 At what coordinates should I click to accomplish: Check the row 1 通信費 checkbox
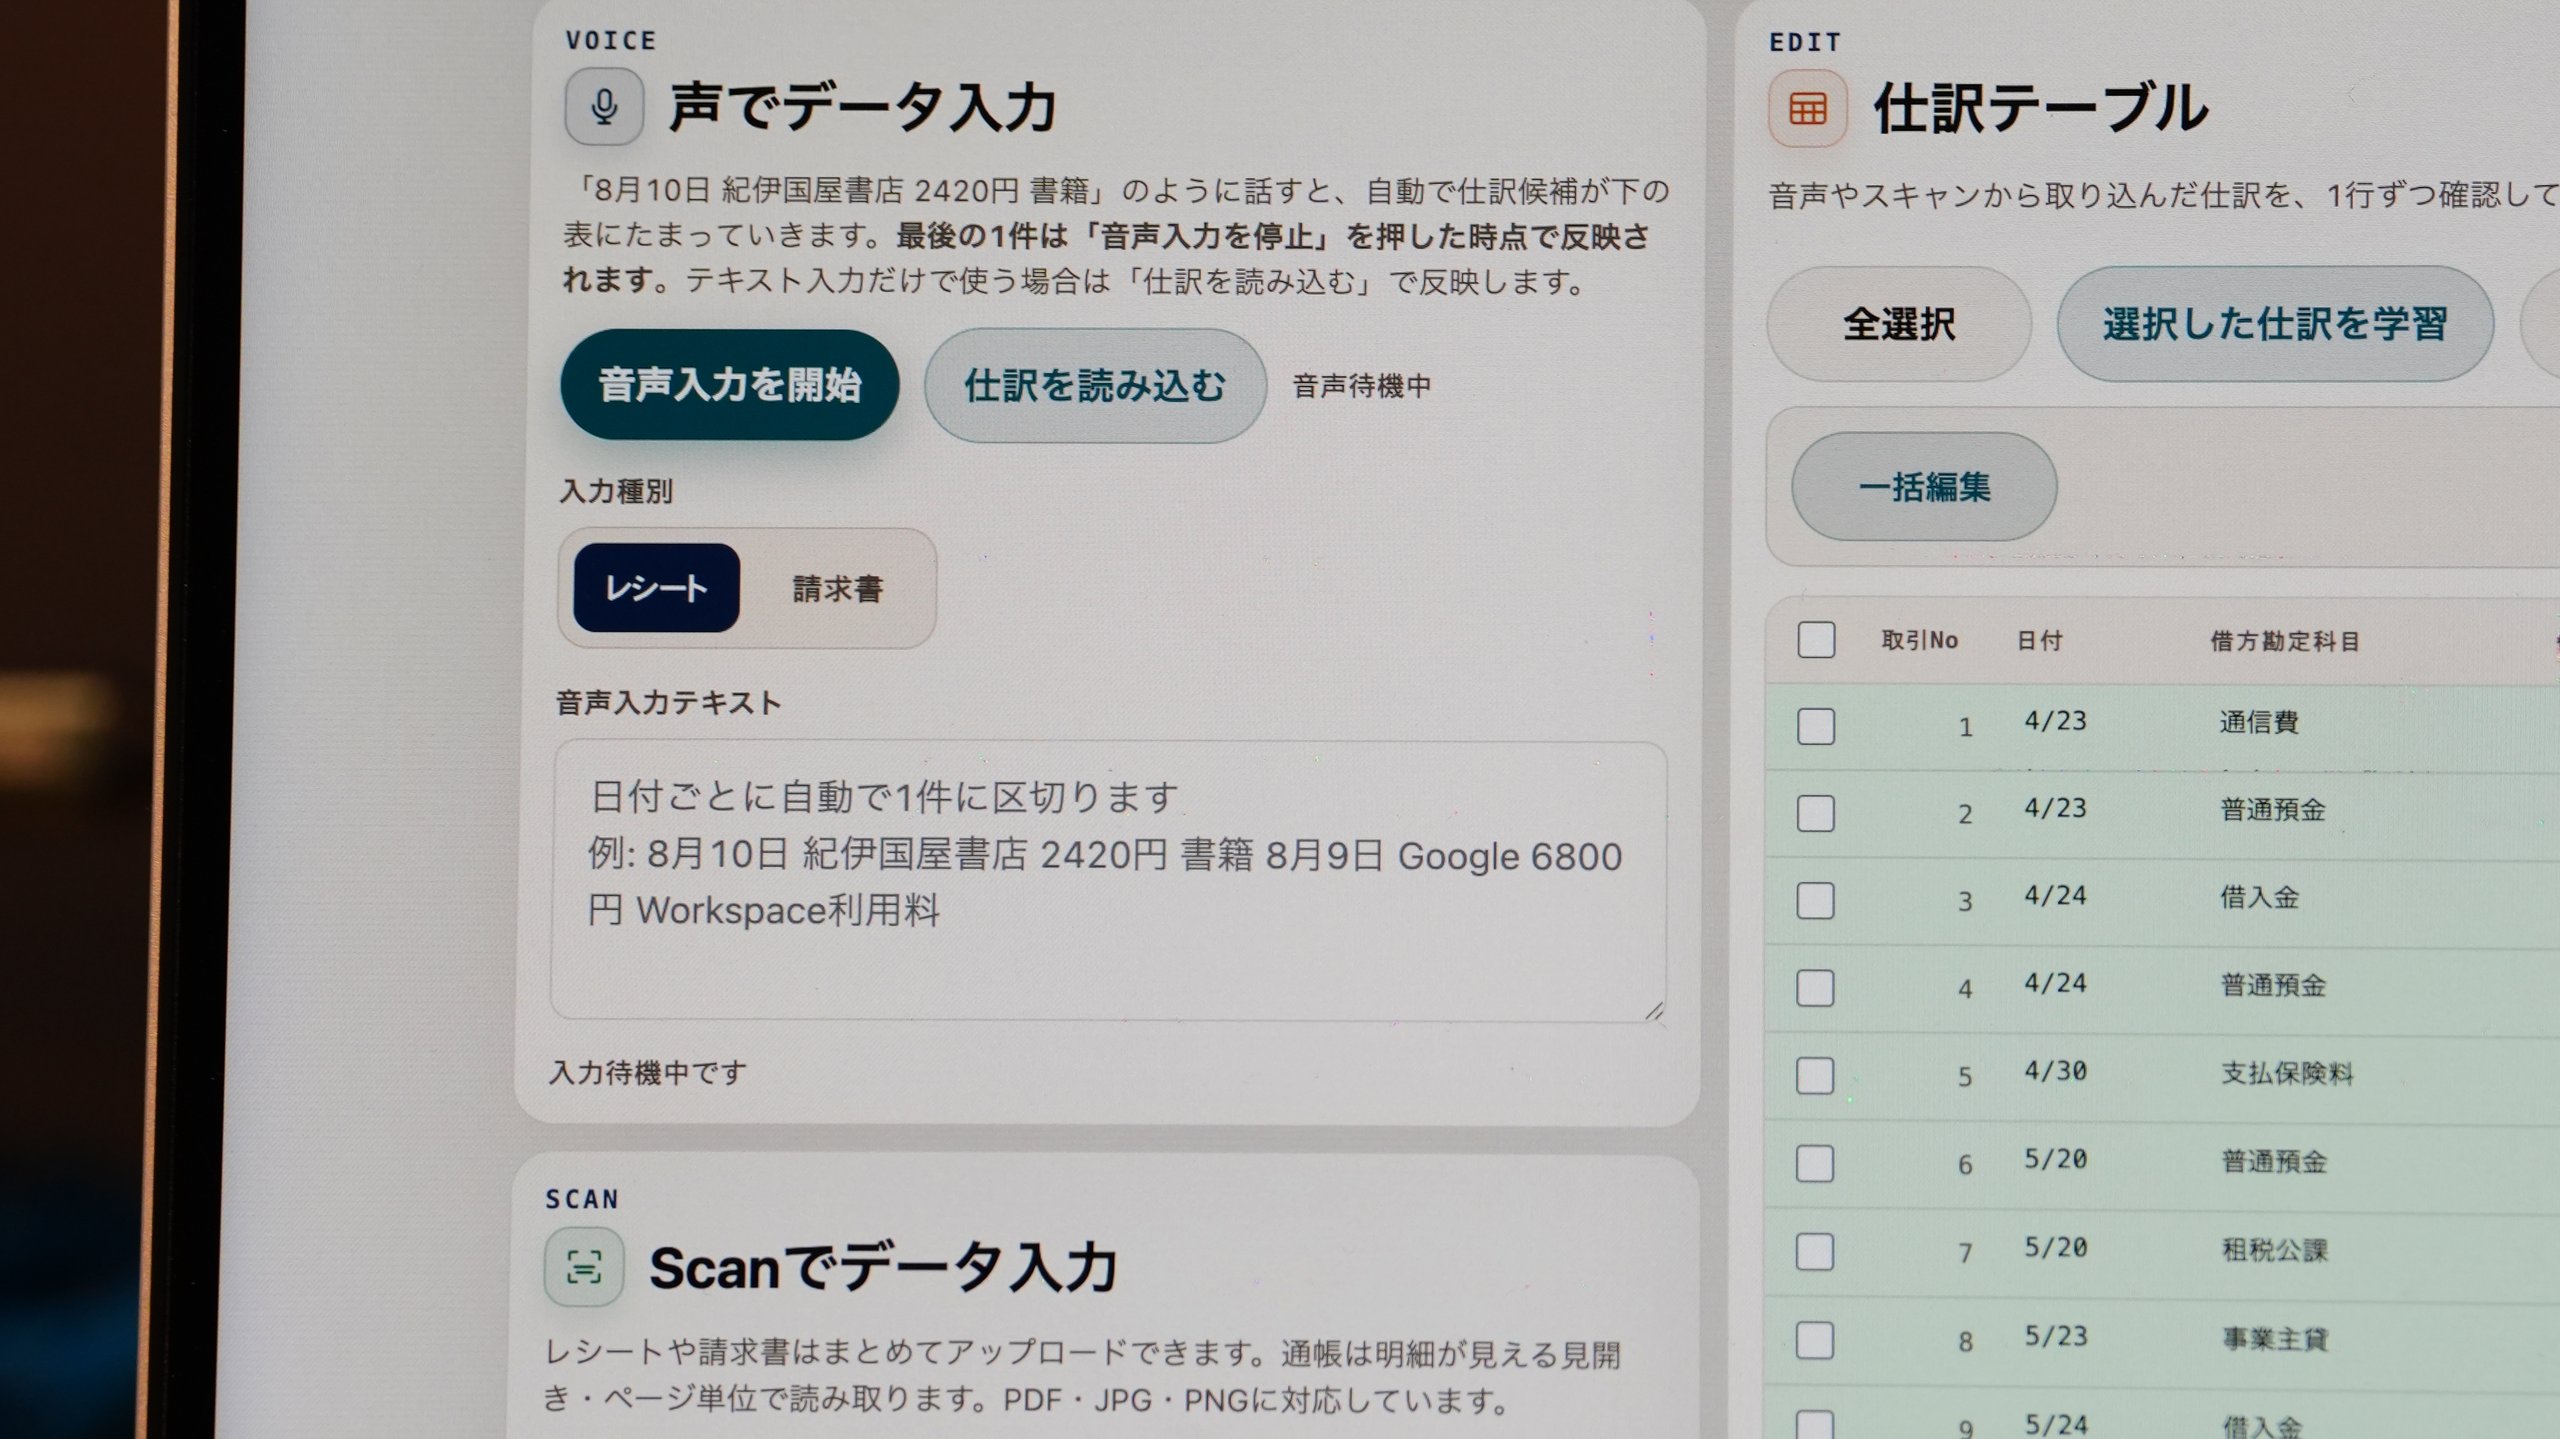point(1816,726)
